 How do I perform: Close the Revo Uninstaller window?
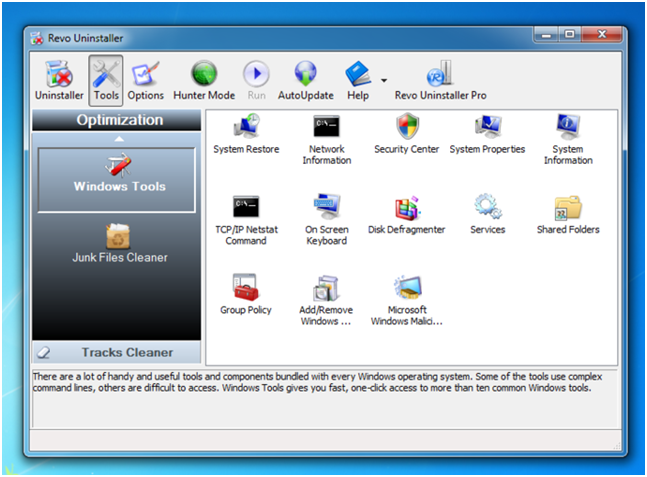click(602, 35)
